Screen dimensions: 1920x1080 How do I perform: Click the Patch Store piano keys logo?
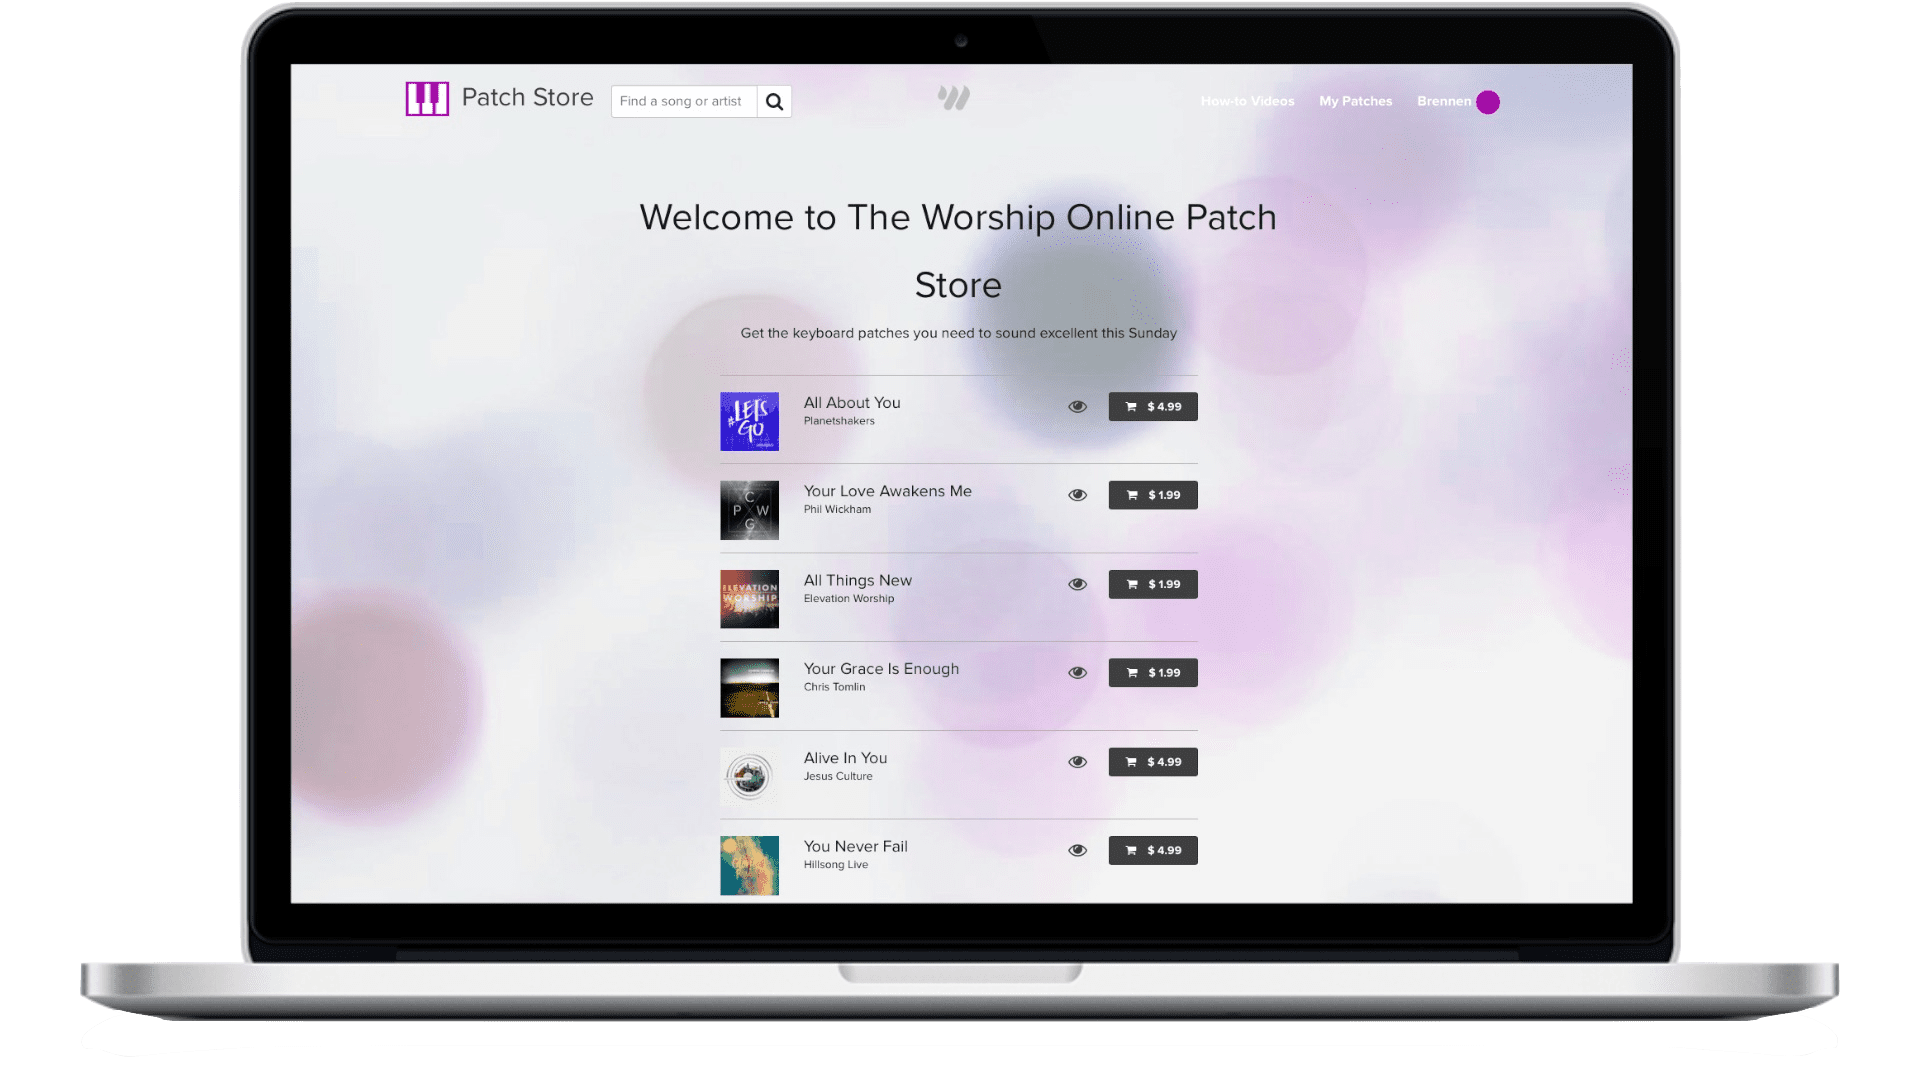tap(427, 99)
